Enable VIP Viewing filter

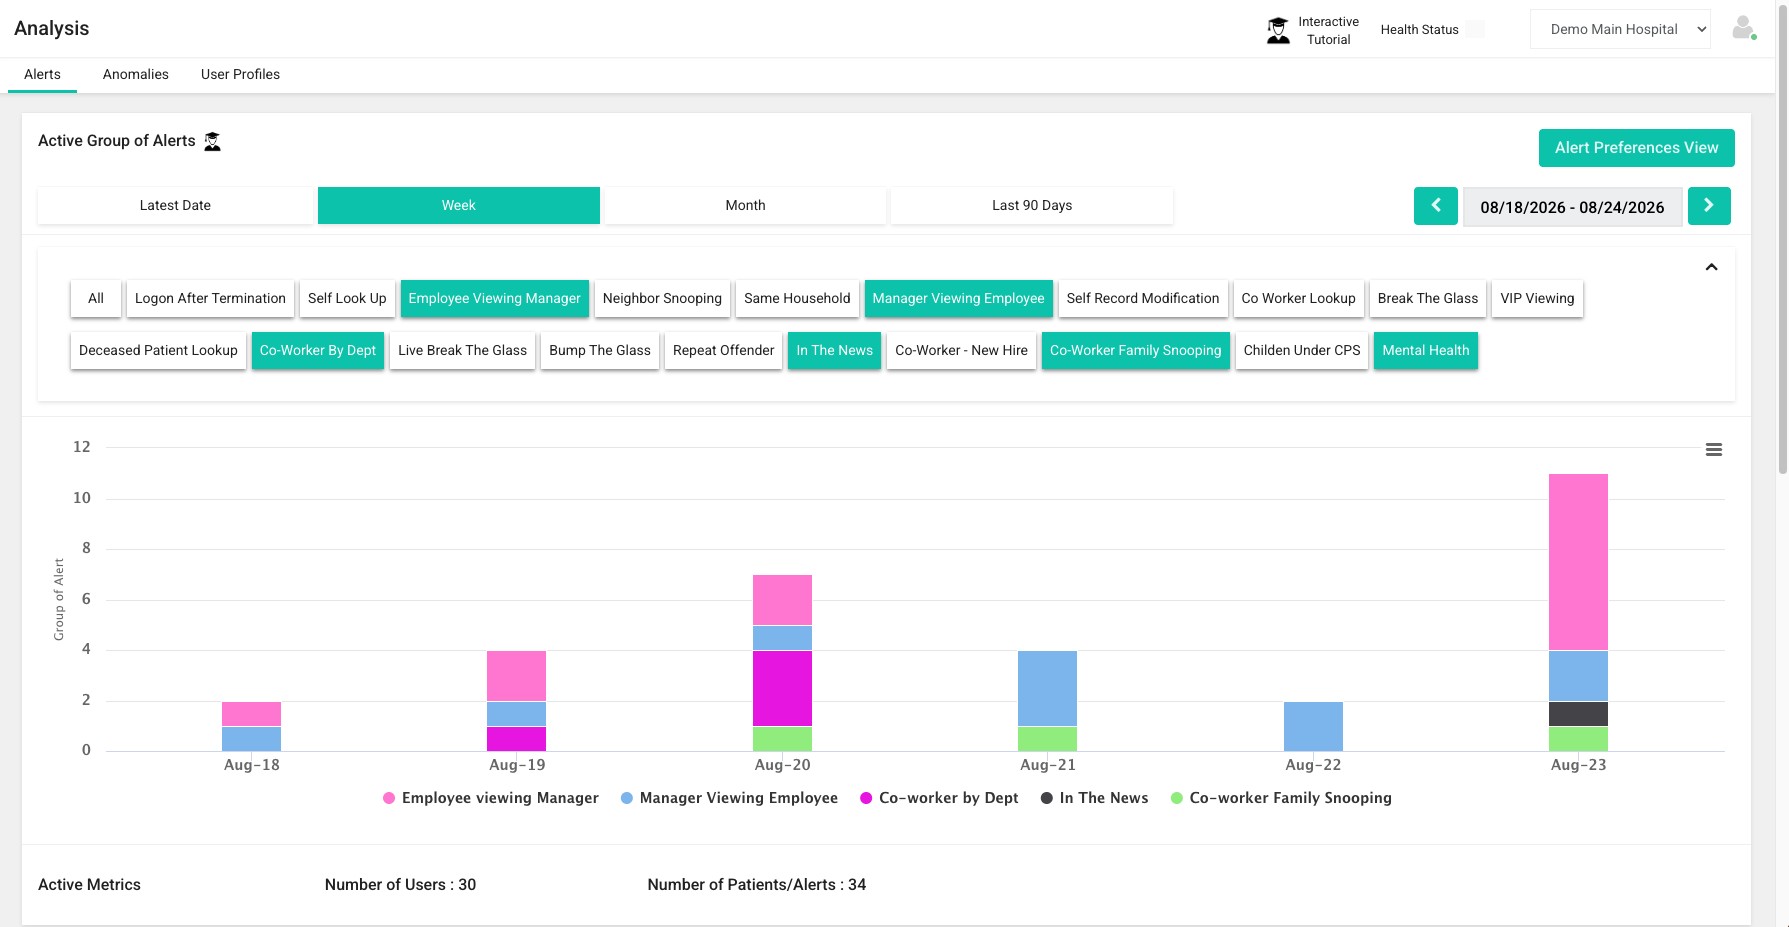point(1537,298)
